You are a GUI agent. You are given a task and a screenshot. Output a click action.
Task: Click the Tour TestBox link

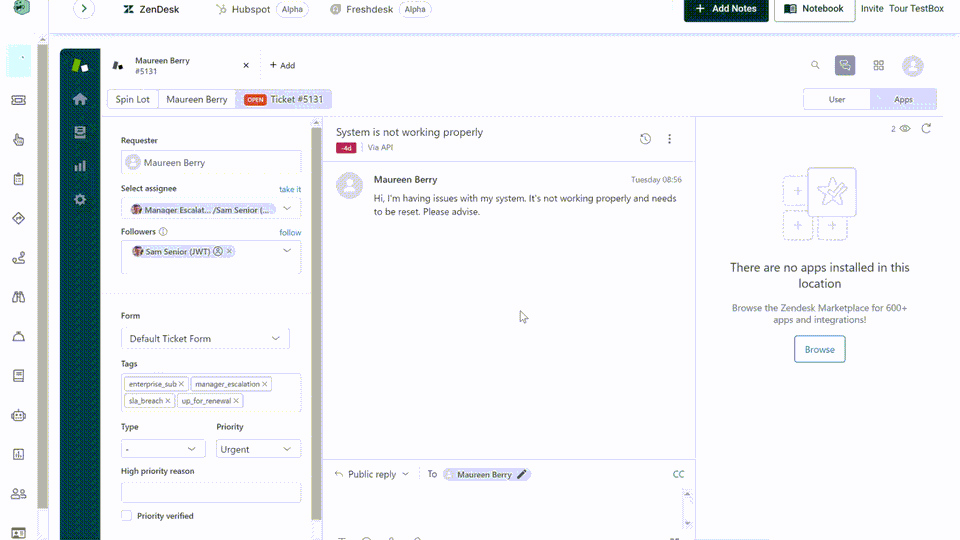pyautogui.click(x=916, y=9)
